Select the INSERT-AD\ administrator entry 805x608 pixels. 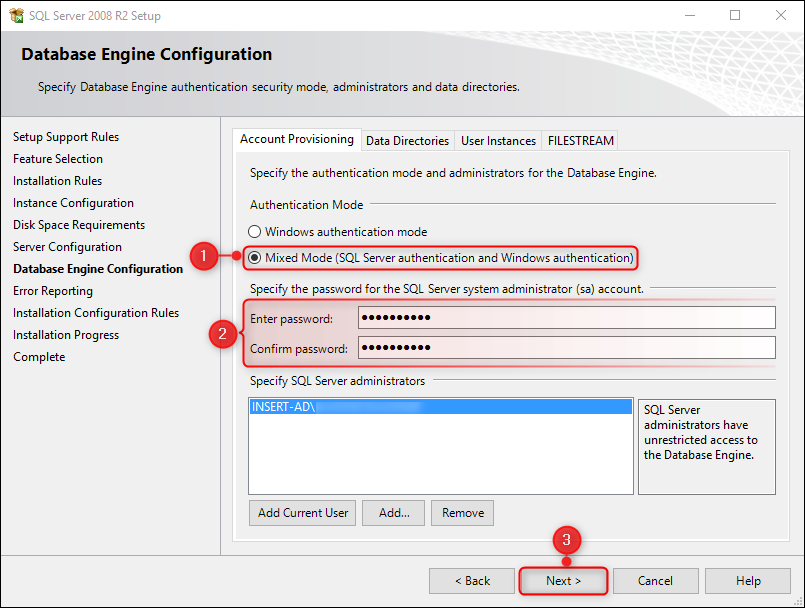[440, 407]
